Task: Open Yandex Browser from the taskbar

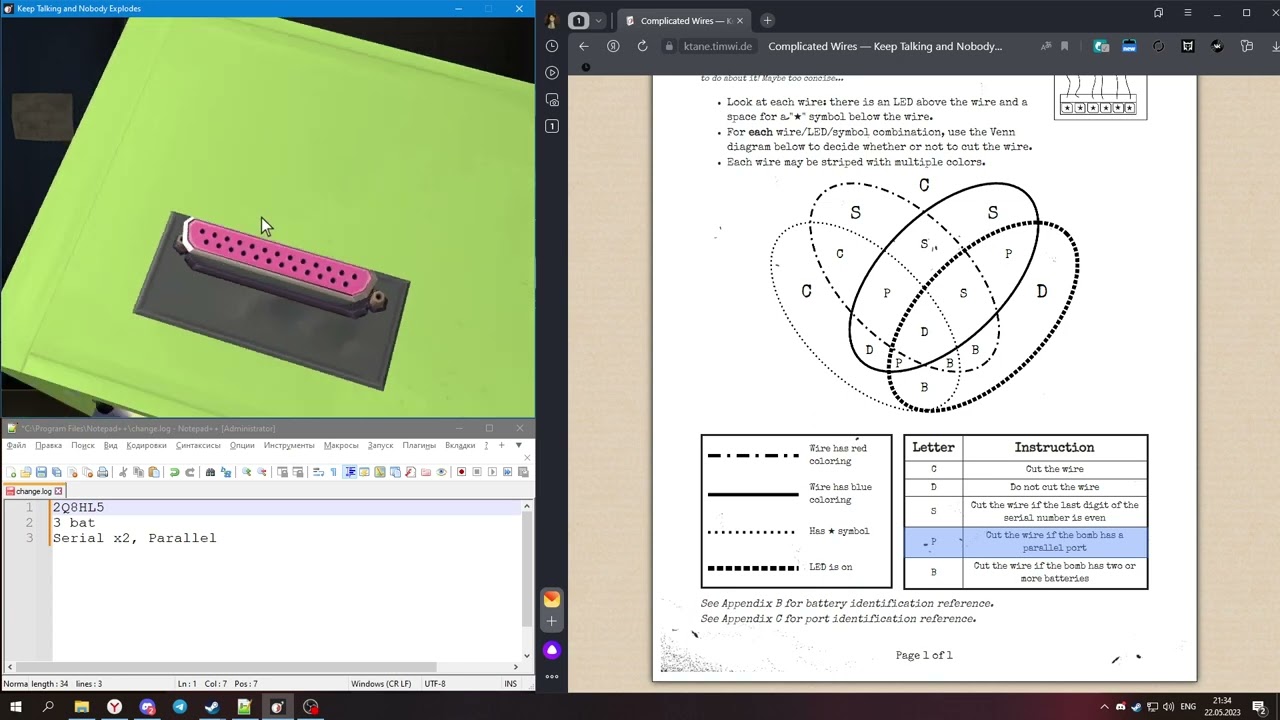Action: (x=115, y=707)
